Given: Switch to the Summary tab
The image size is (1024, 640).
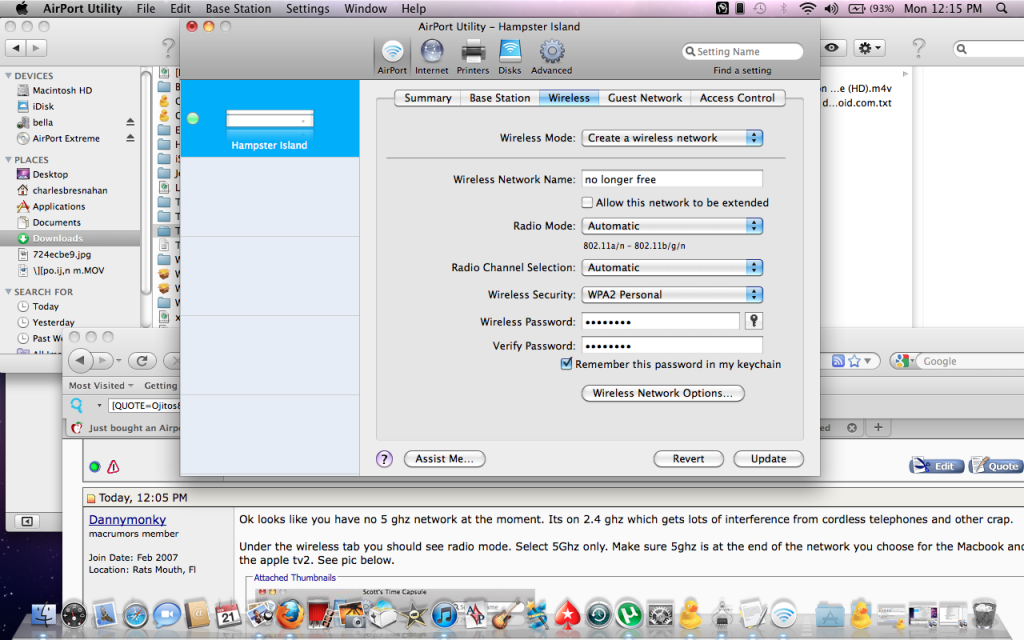Looking at the screenshot, I should pos(428,98).
